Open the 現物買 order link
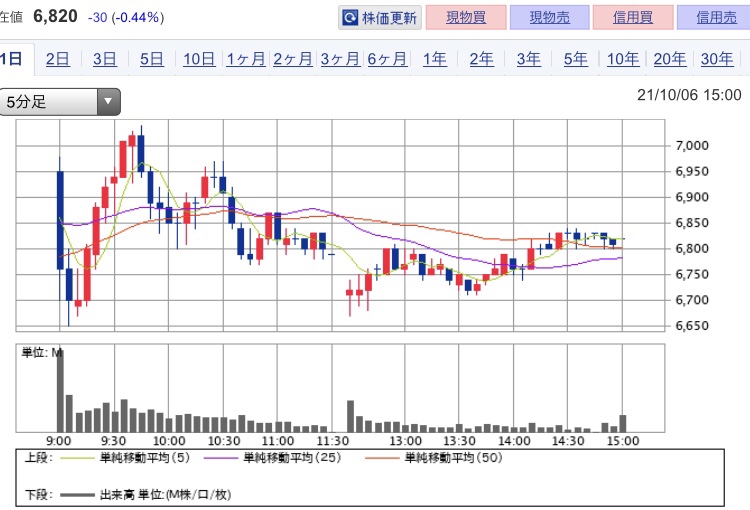 pyautogui.click(x=466, y=18)
